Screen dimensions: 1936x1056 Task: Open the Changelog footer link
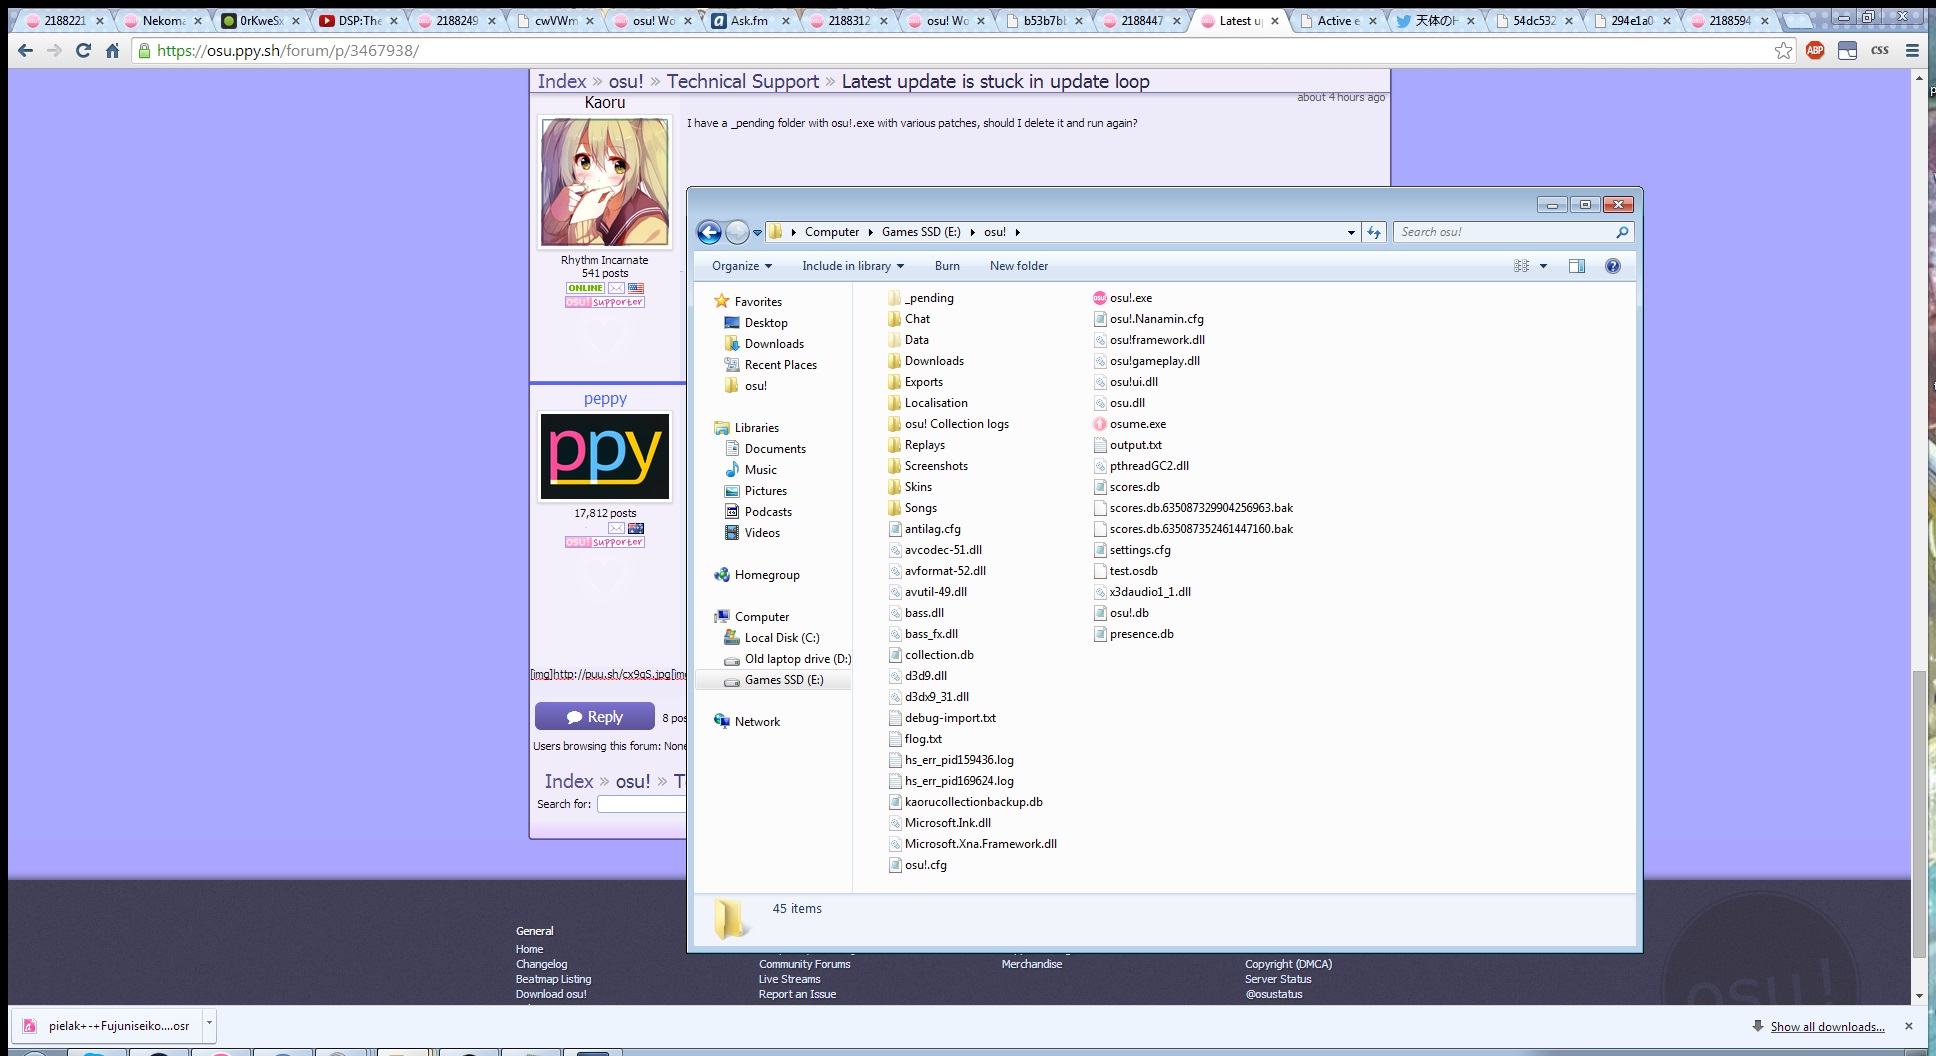tap(541, 964)
